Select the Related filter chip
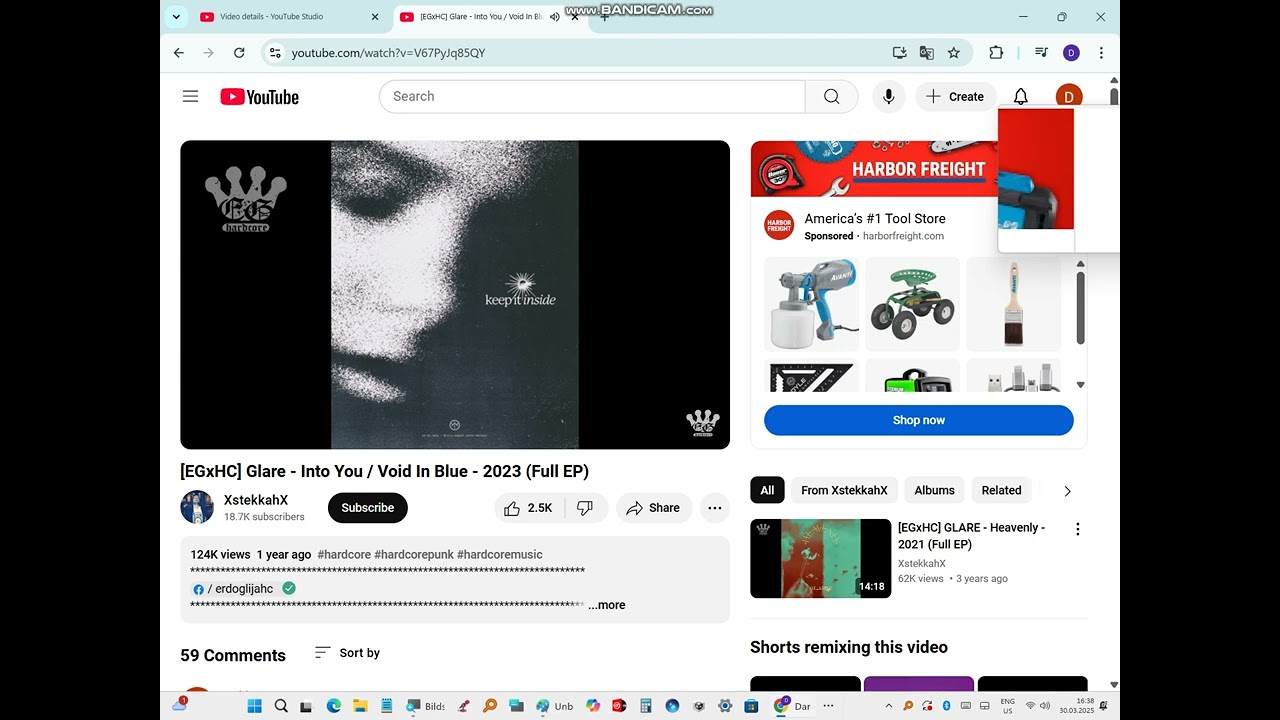1280x720 pixels. (1001, 490)
